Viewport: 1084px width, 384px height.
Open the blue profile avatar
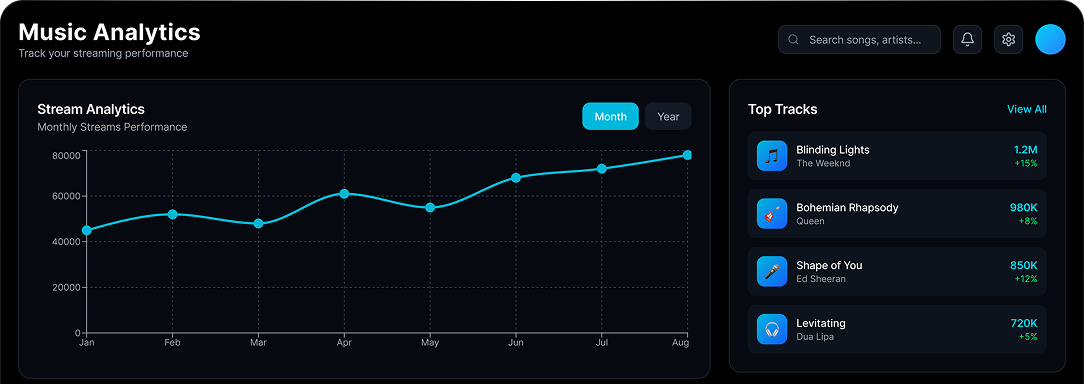point(1050,39)
